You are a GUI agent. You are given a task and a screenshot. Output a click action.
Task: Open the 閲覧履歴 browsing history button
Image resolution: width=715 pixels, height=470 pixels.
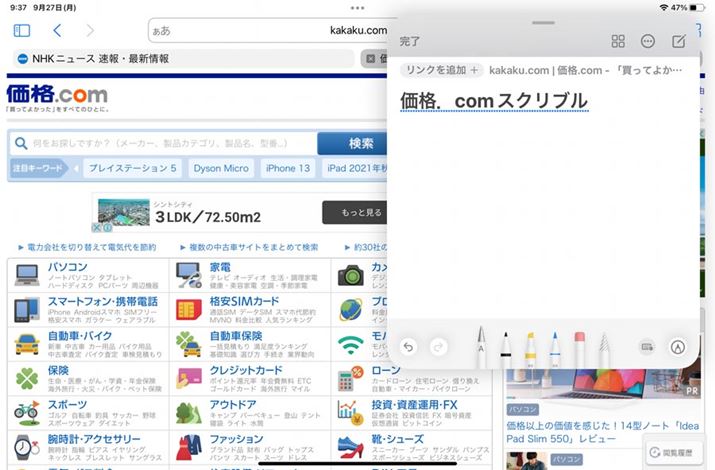point(672,452)
